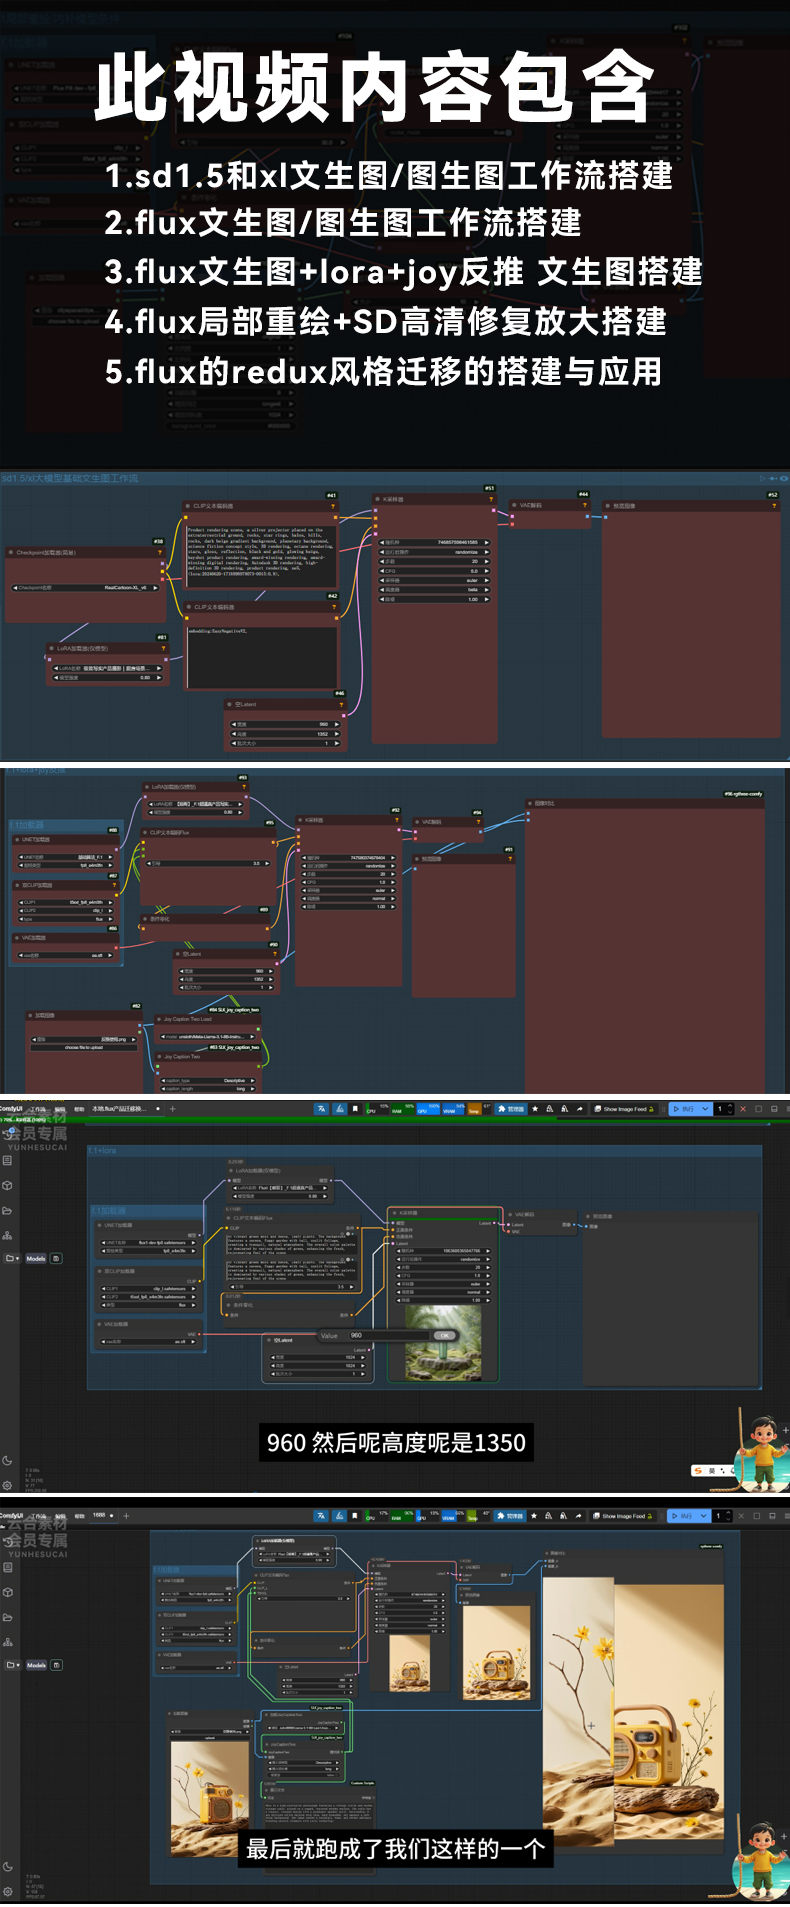Open settings gear in the 960-subtitle sidebar

pyautogui.click(x=7, y=1485)
